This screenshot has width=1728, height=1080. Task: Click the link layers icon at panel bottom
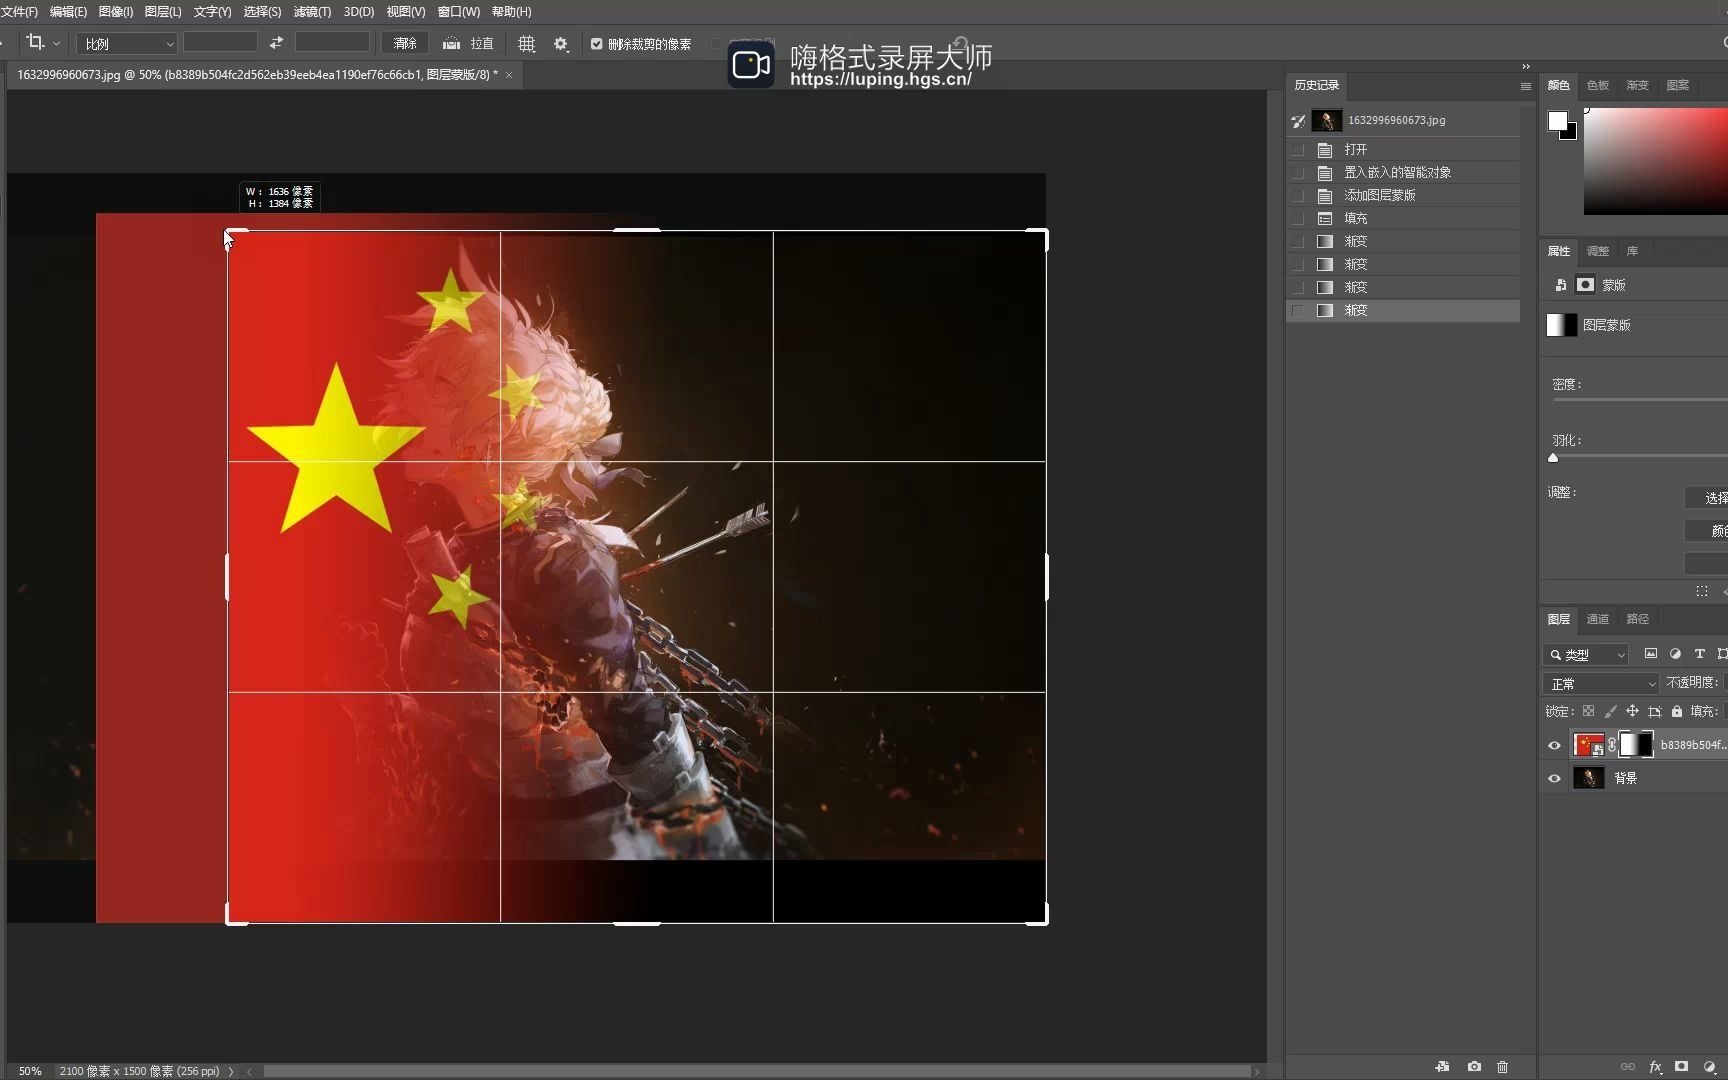pos(1628,1067)
